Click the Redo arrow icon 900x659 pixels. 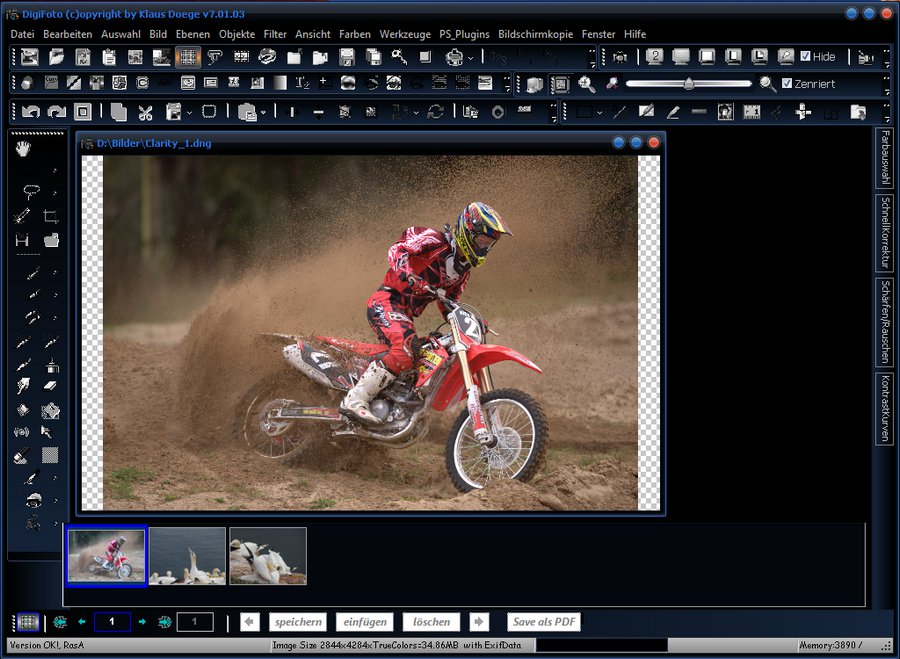[x=56, y=112]
